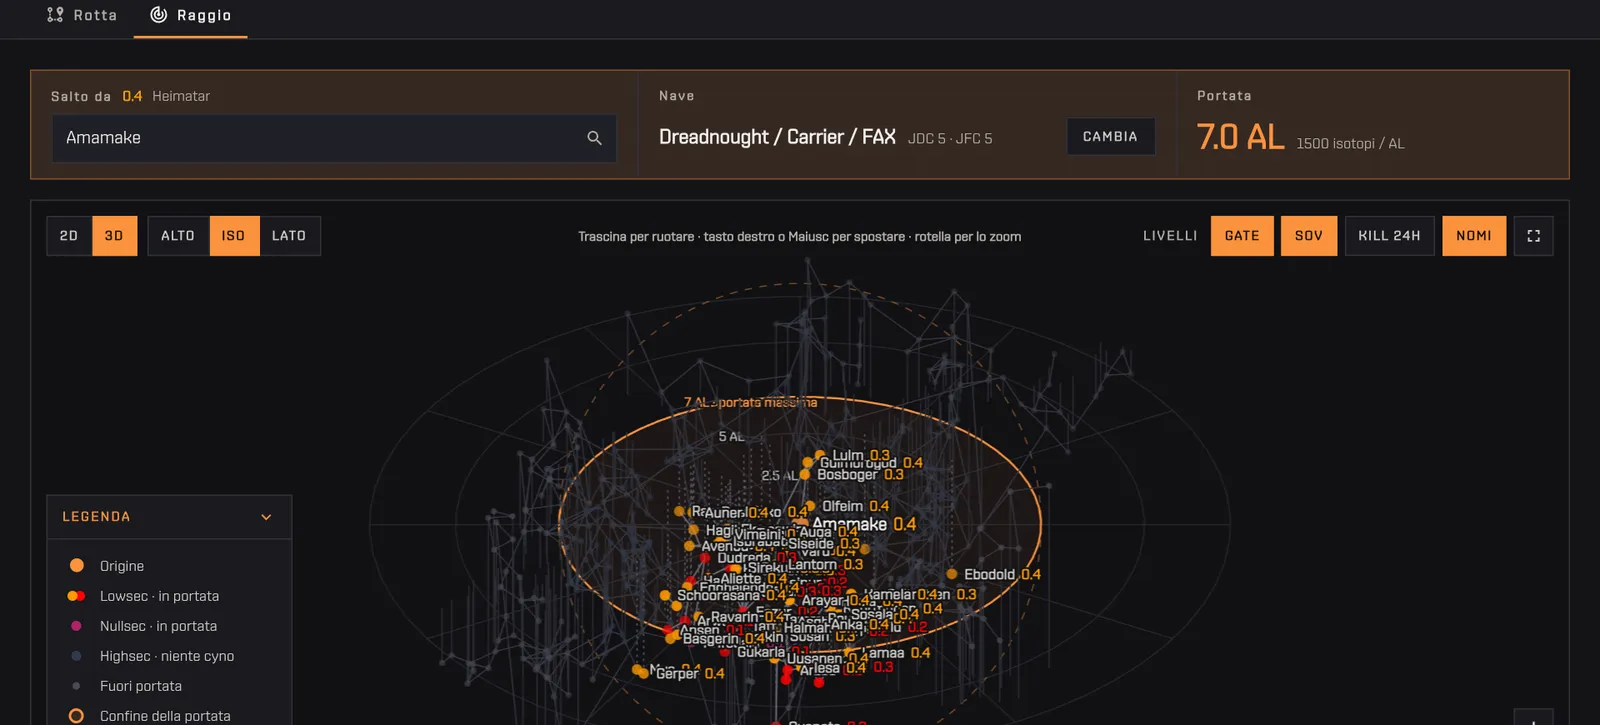
Task: Click the Raggio radius icon
Action: point(158,15)
